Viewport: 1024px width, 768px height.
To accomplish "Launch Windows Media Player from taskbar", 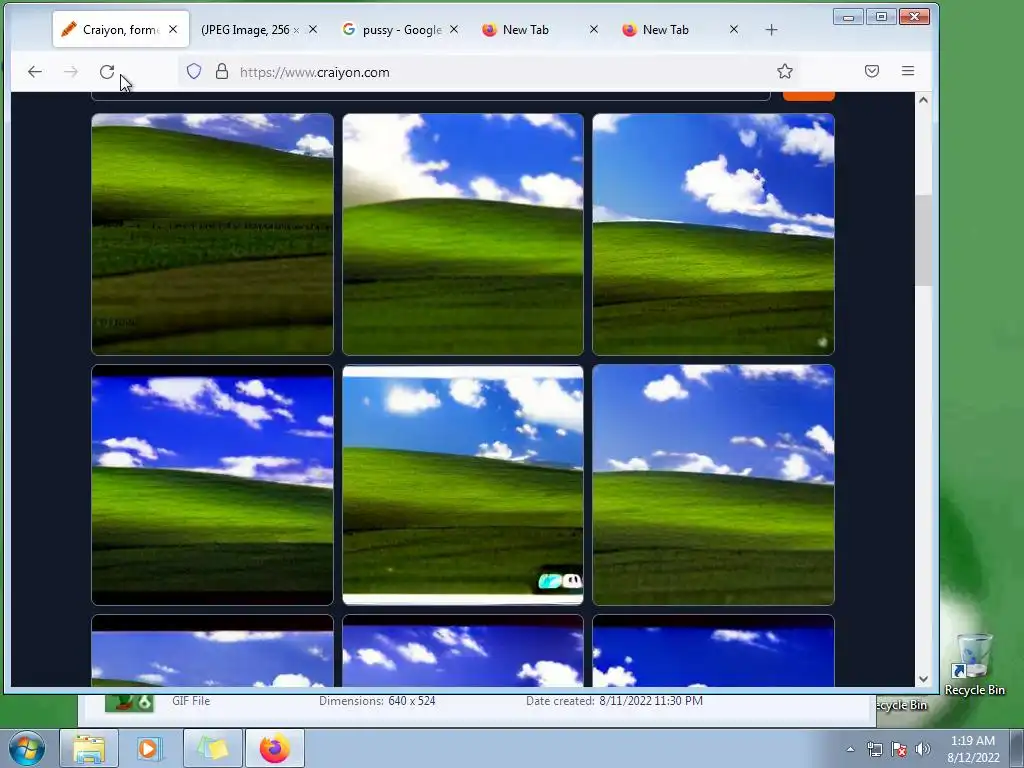I will pyautogui.click(x=148, y=748).
